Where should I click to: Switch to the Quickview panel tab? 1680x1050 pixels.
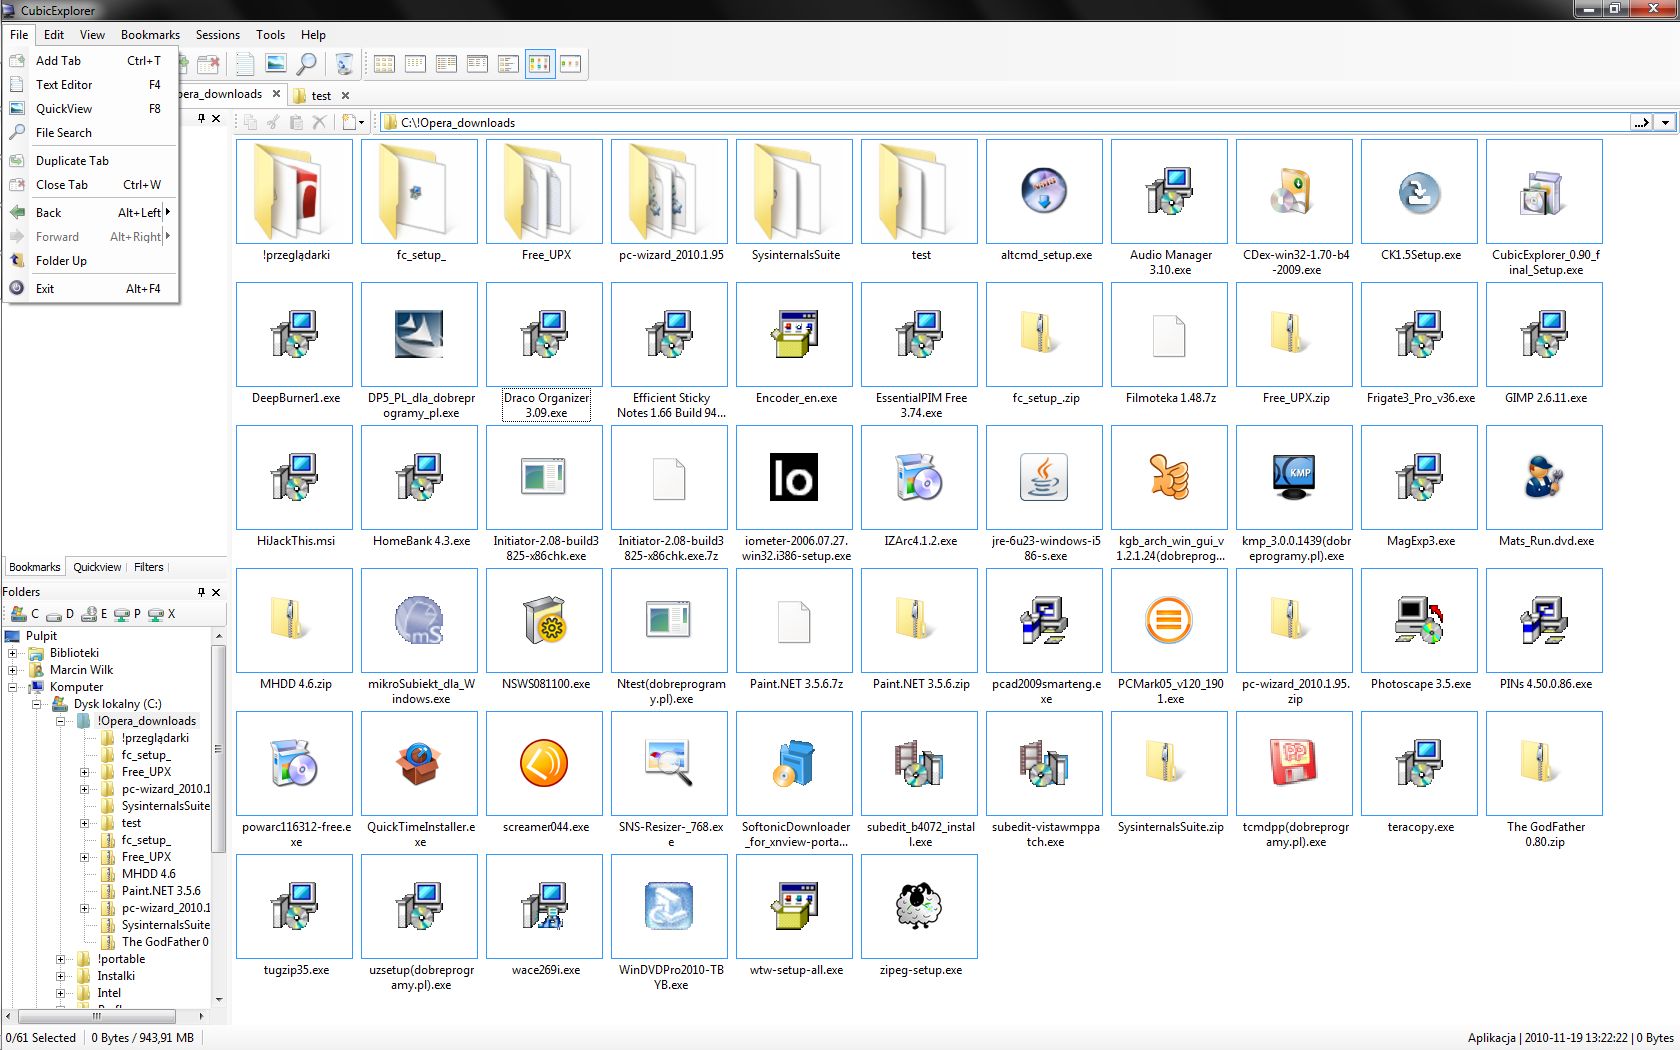(97, 567)
